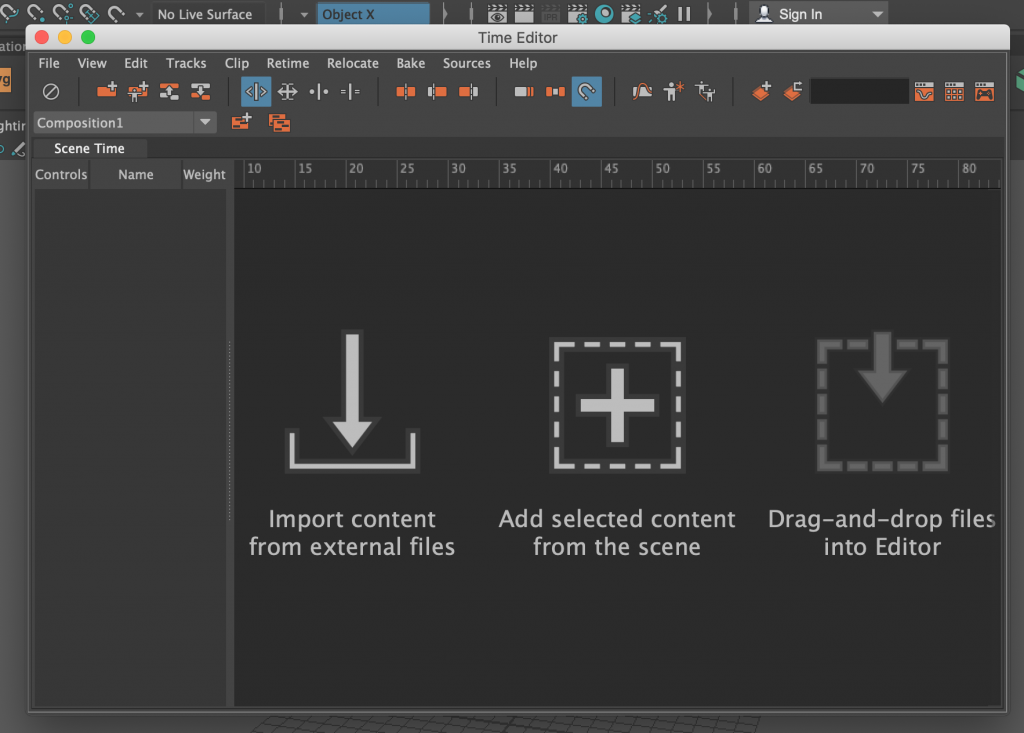
Task: Click the create clip from selection icon
Action: point(106,91)
